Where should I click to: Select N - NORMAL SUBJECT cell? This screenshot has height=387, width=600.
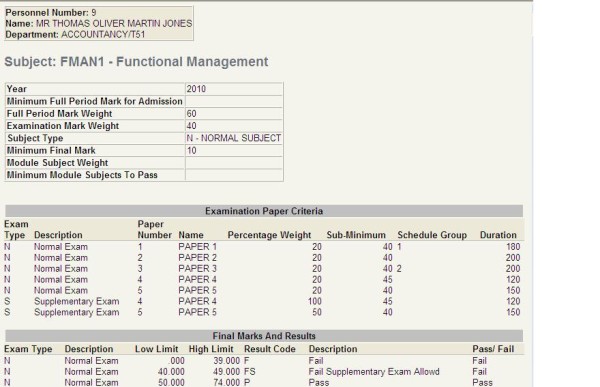(x=234, y=138)
